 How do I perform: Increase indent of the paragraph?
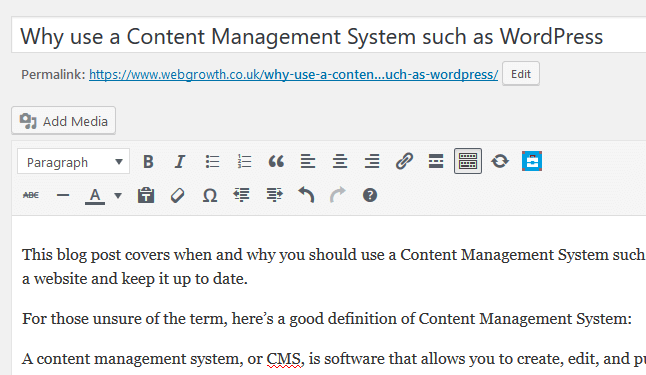tap(274, 195)
